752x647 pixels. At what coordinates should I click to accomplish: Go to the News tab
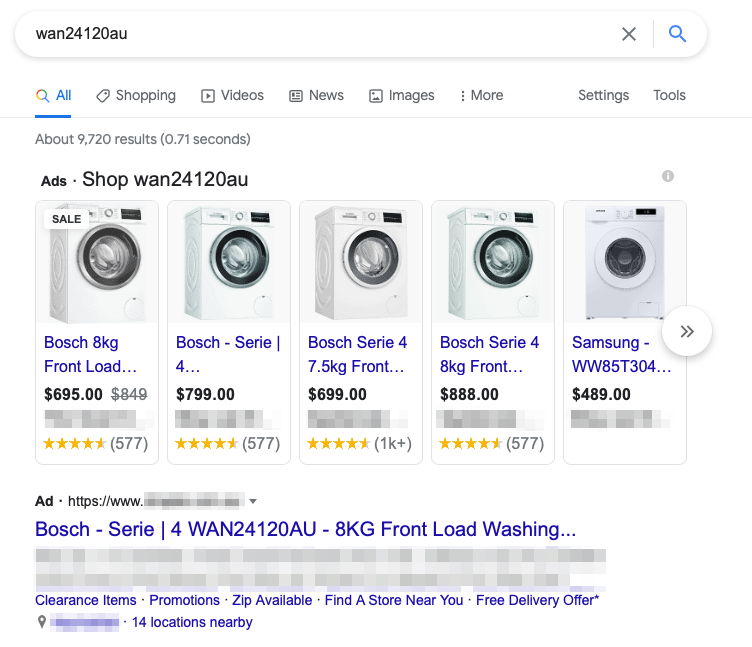[317, 95]
